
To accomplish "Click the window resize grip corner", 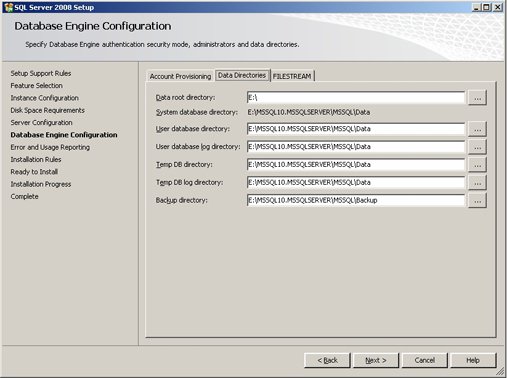I will click(501, 372).
